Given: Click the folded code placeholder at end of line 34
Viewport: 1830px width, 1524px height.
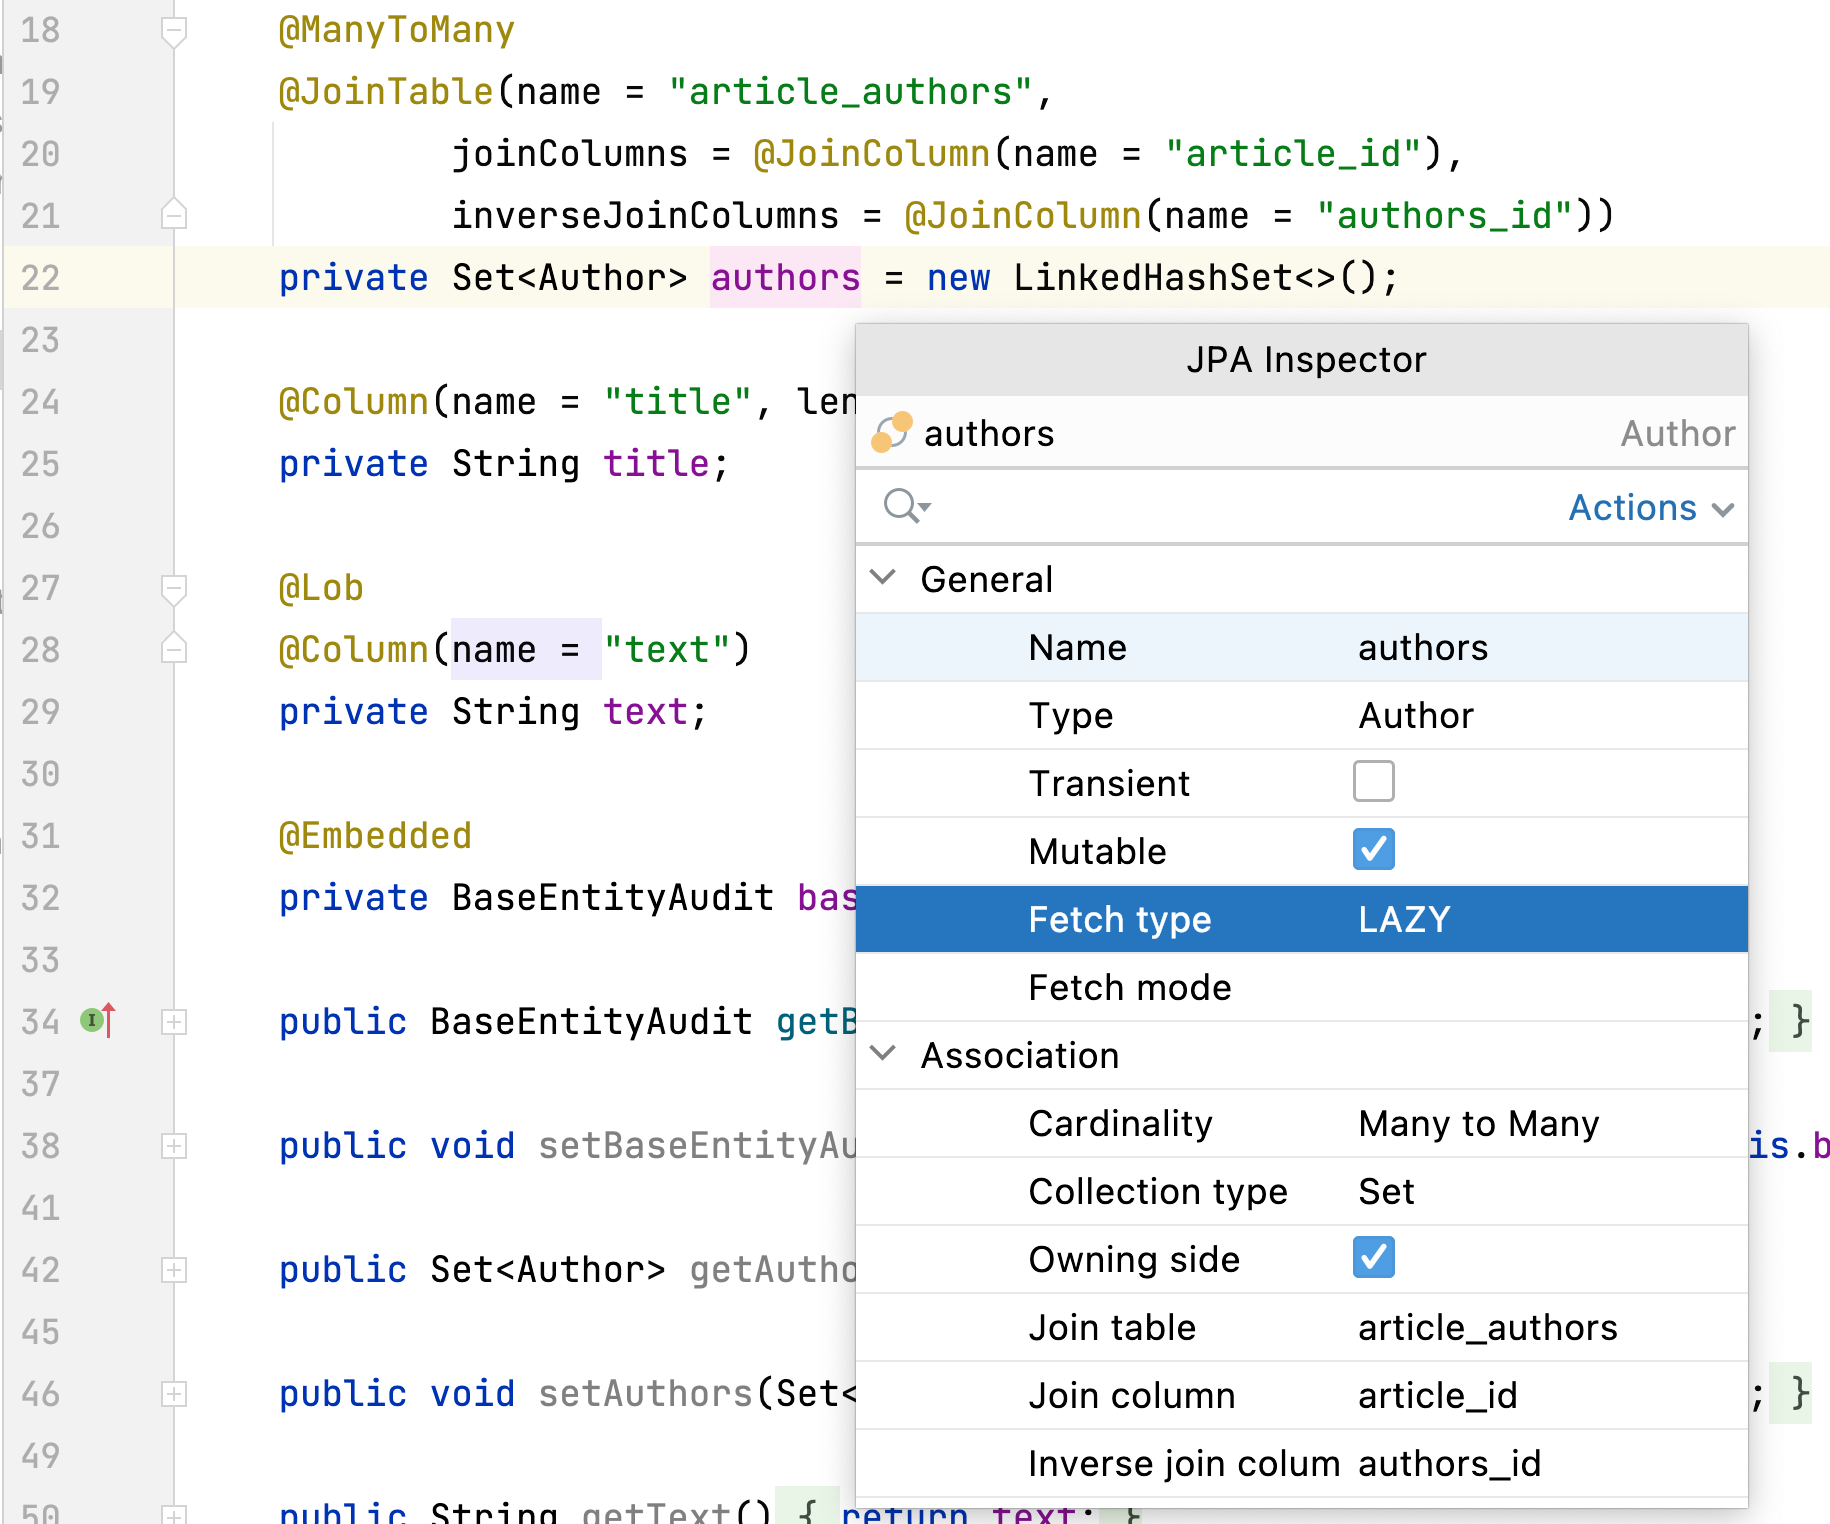Looking at the screenshot, I should (x=1792, y=1021).
